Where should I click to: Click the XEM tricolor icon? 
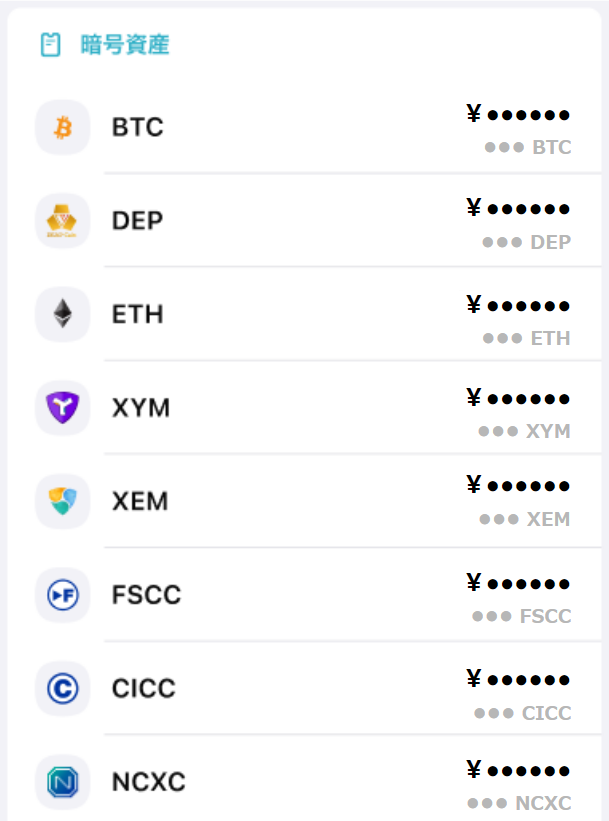click(x=63, y=501)
